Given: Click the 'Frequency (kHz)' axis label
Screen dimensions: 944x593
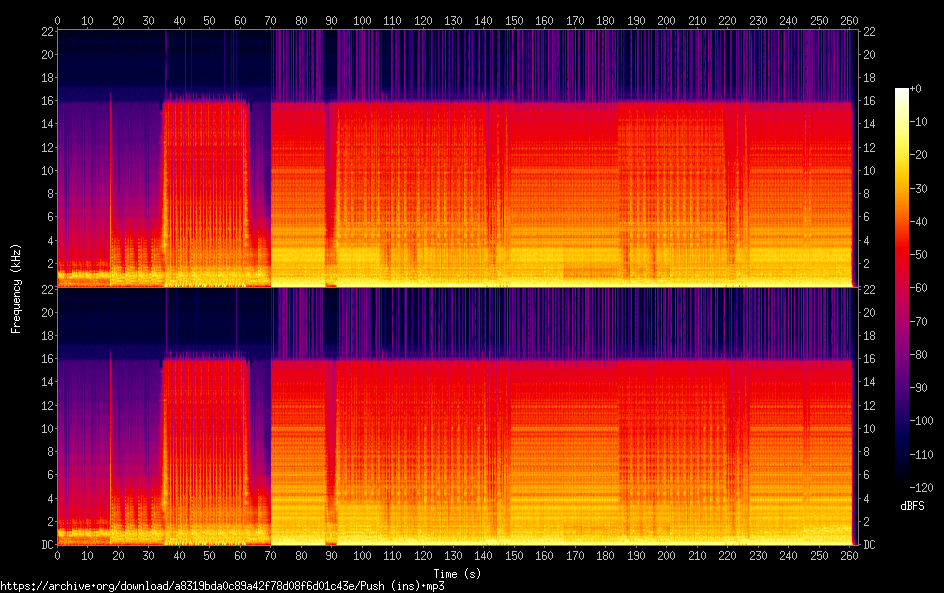Looking at the screenshot, I should point(16,287).
